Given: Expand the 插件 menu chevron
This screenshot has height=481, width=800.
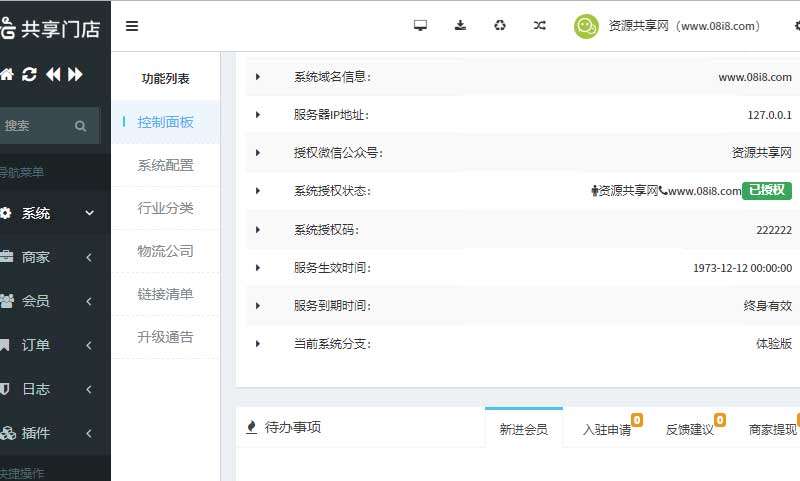Looking at the screenshot, I should [x=89, y=433].
